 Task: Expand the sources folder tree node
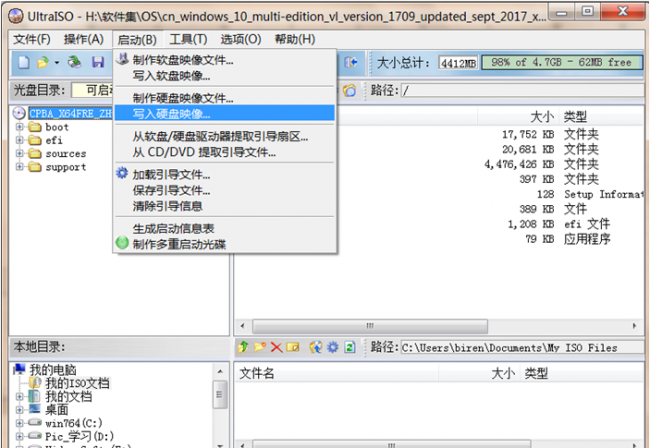pyautogui.click(x=19, y=153)
